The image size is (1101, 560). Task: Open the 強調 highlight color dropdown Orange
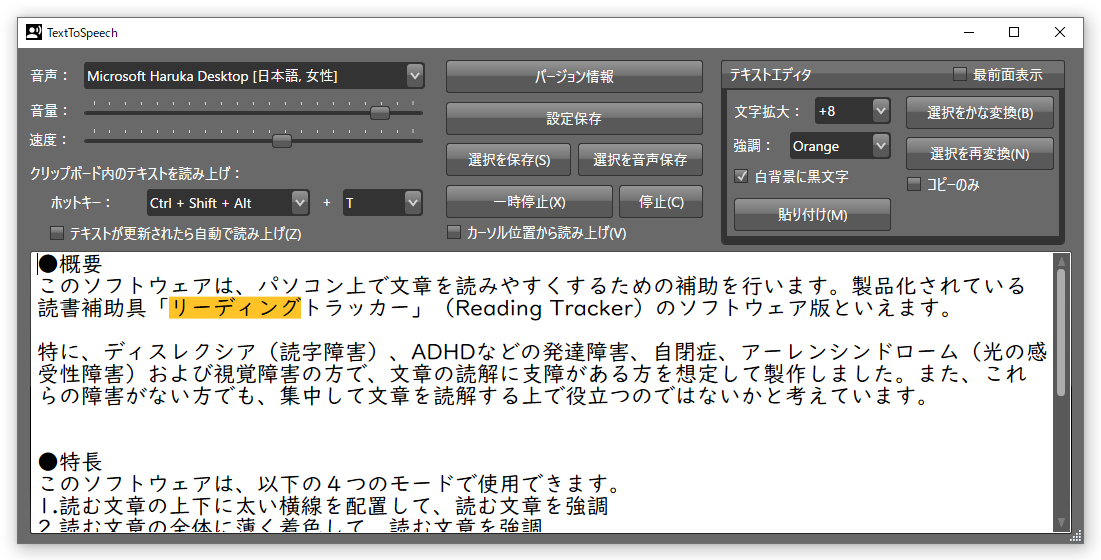click(840, 146)
